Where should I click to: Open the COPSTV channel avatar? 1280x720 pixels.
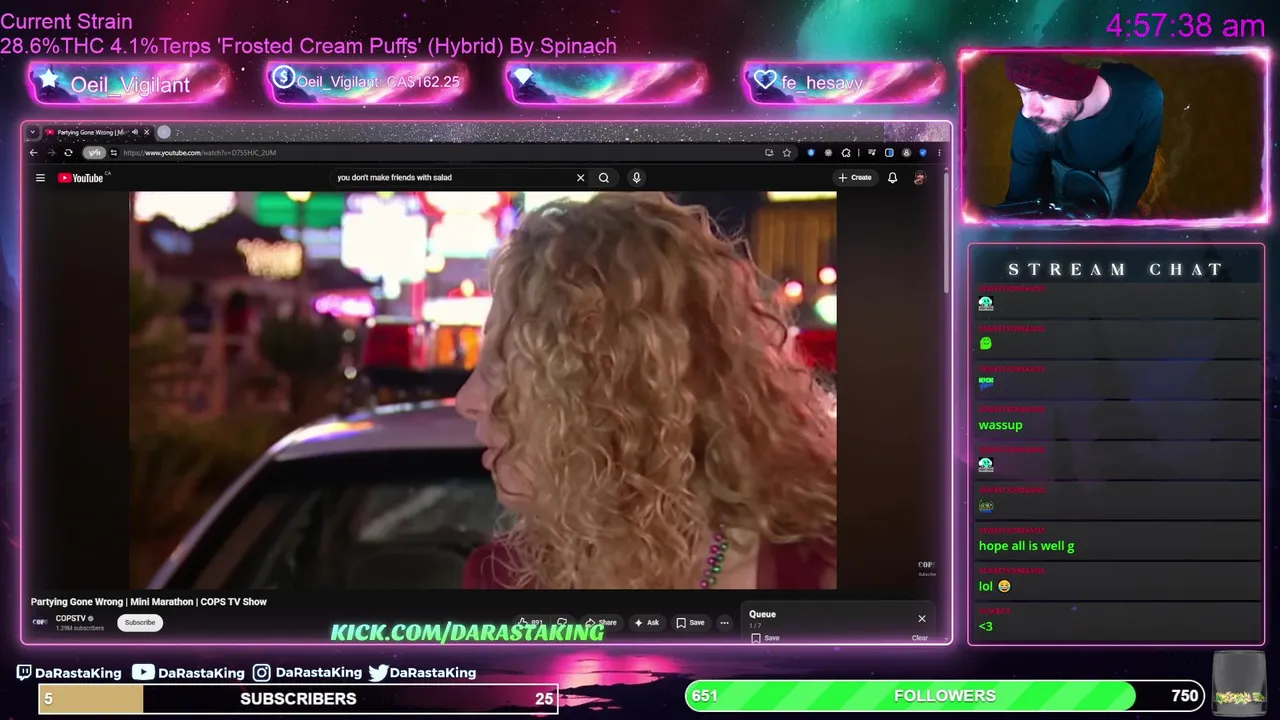40,622
